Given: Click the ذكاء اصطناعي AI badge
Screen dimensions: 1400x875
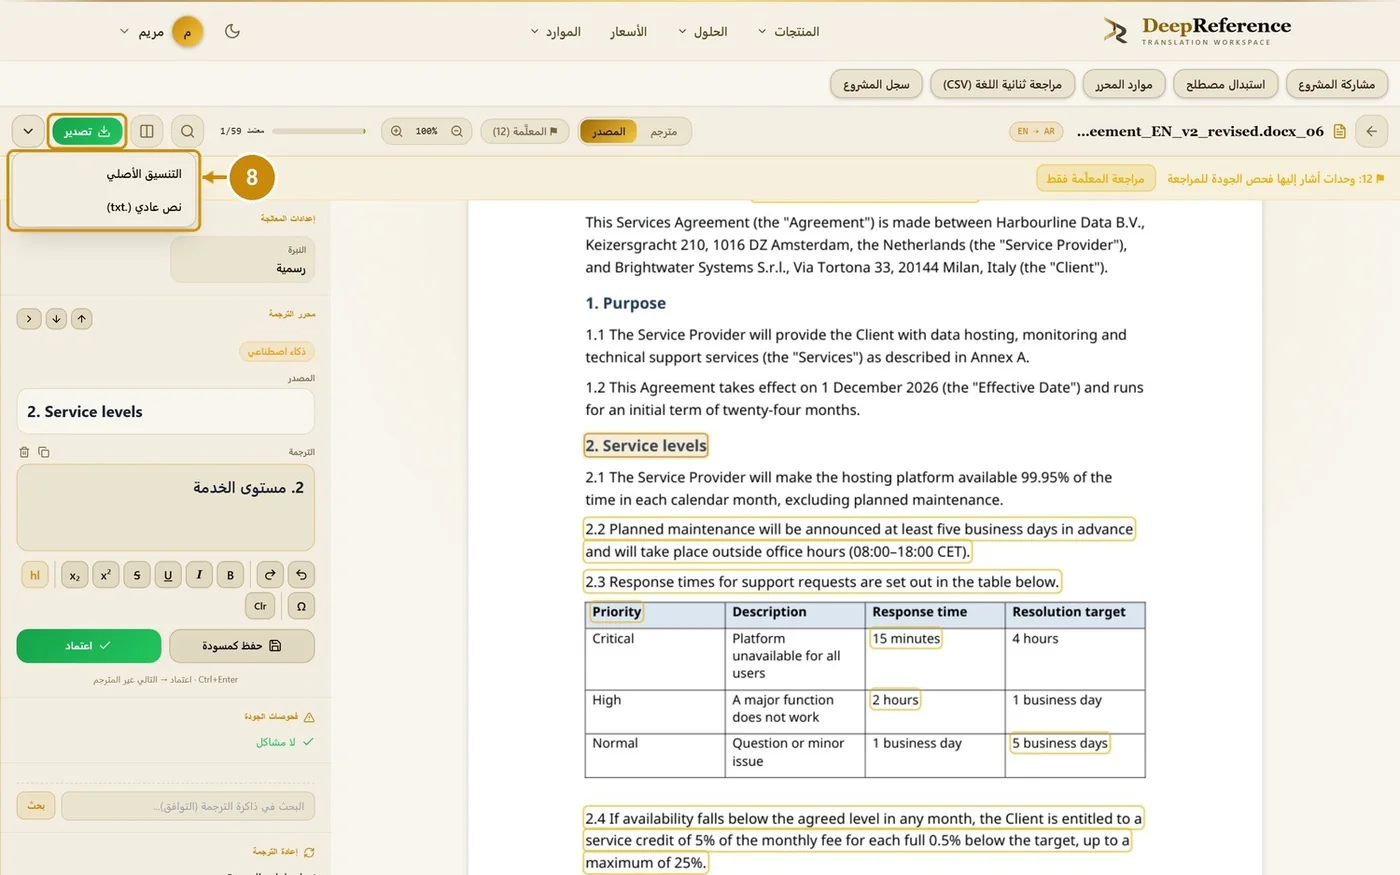Looking at the screenshot, I should [277, 351].
